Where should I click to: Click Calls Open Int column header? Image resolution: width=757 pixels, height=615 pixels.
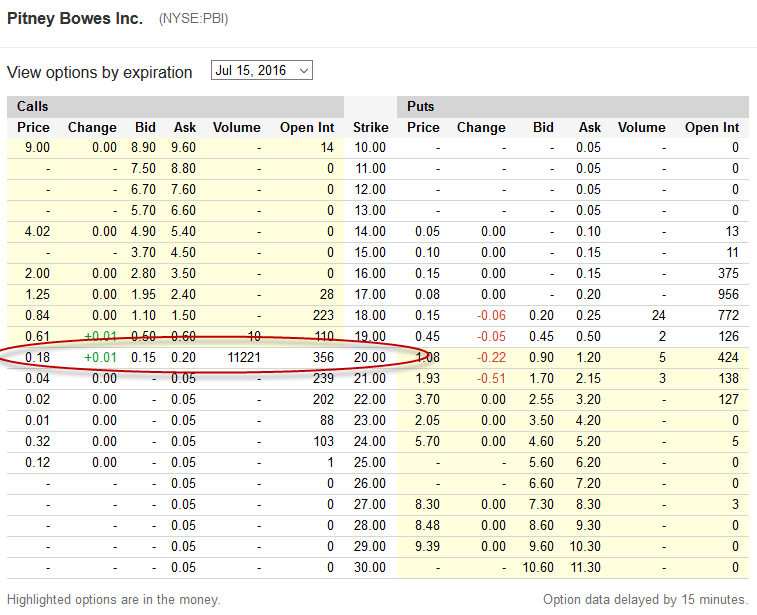(307, 127)
